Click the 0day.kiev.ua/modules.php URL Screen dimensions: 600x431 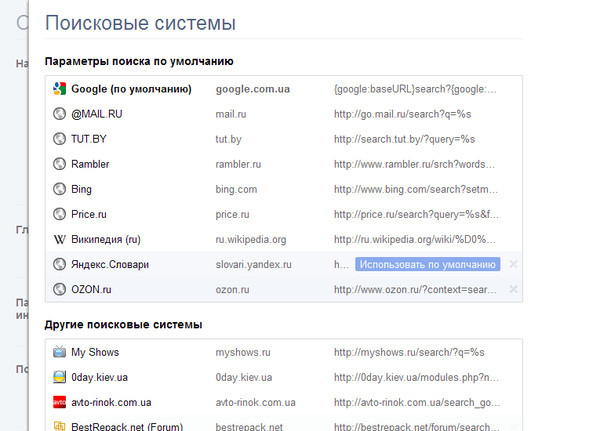[x=416, y=377]
